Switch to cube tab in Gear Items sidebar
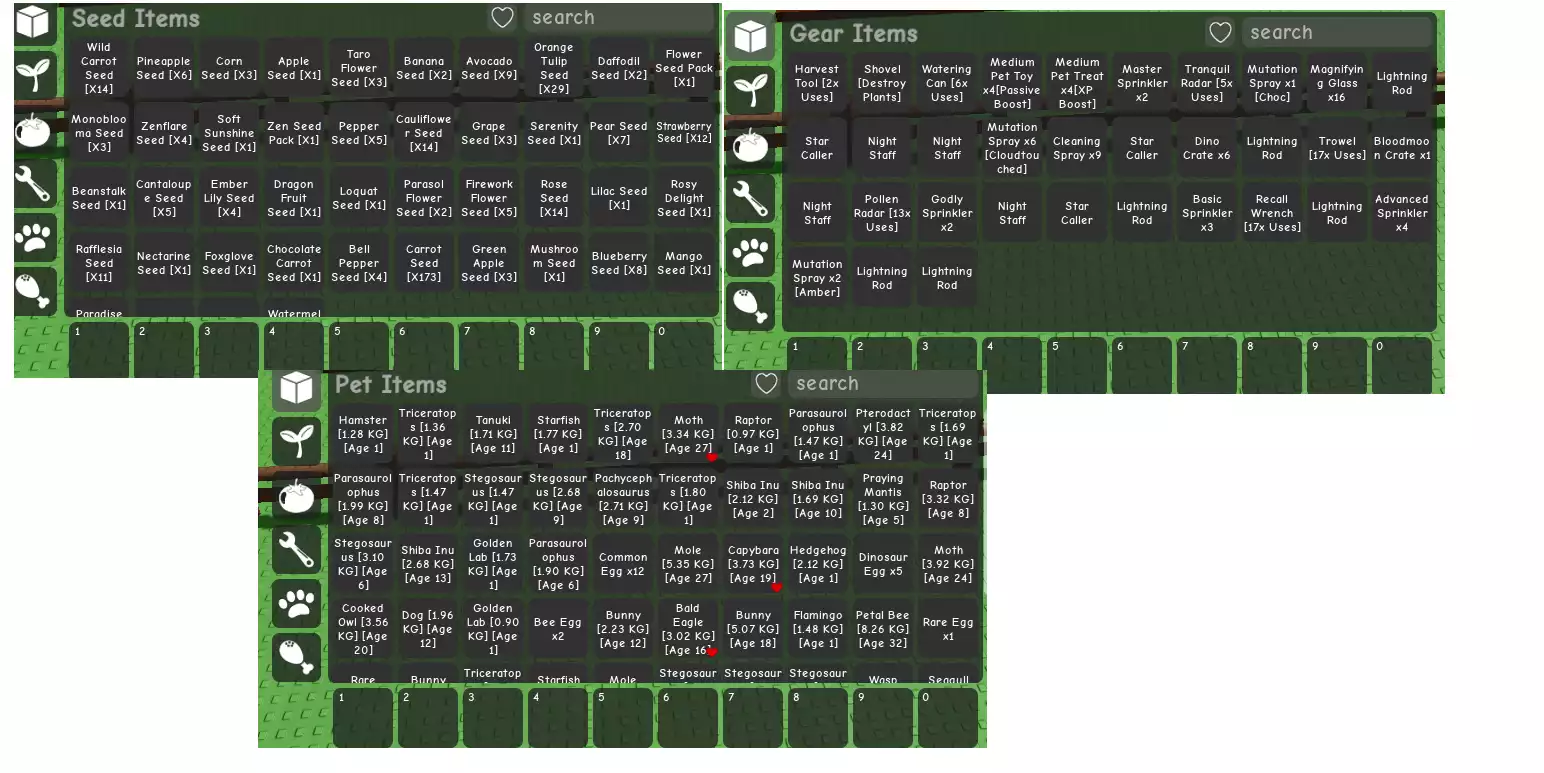1544x773 pixels. [x=750, y=37]
